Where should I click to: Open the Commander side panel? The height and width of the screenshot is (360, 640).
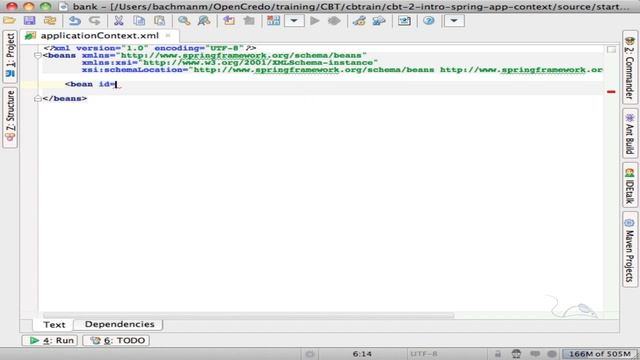pos(630,68)
